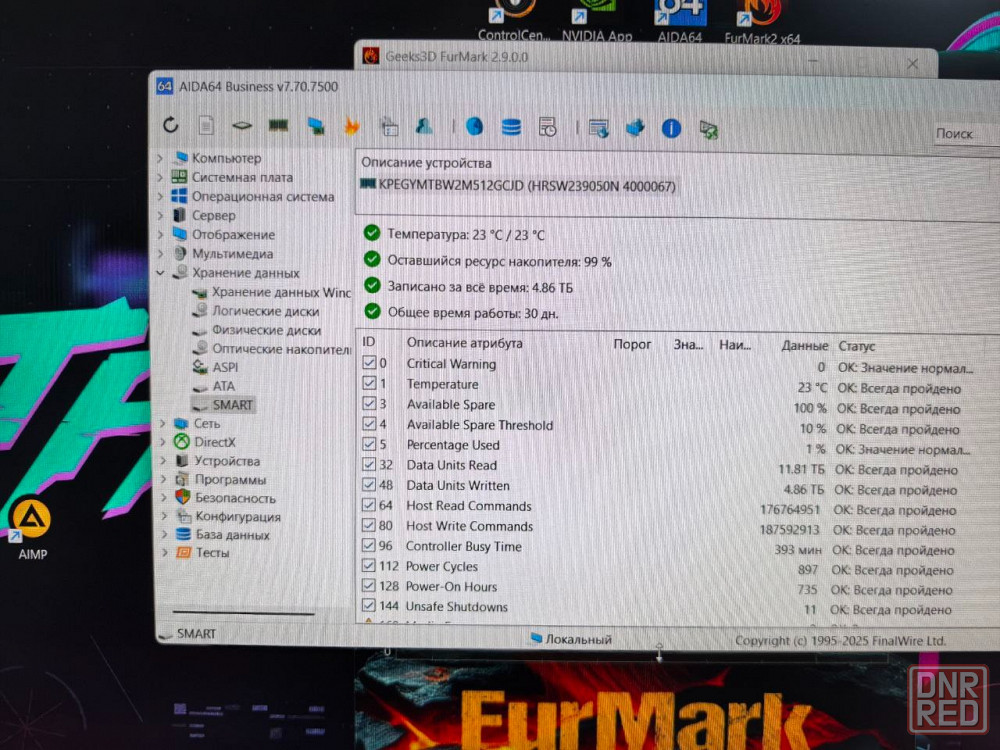Click the Данные column header
Image resolution: width=1000 pixels, height=750 pixels.
pos(804,345)
